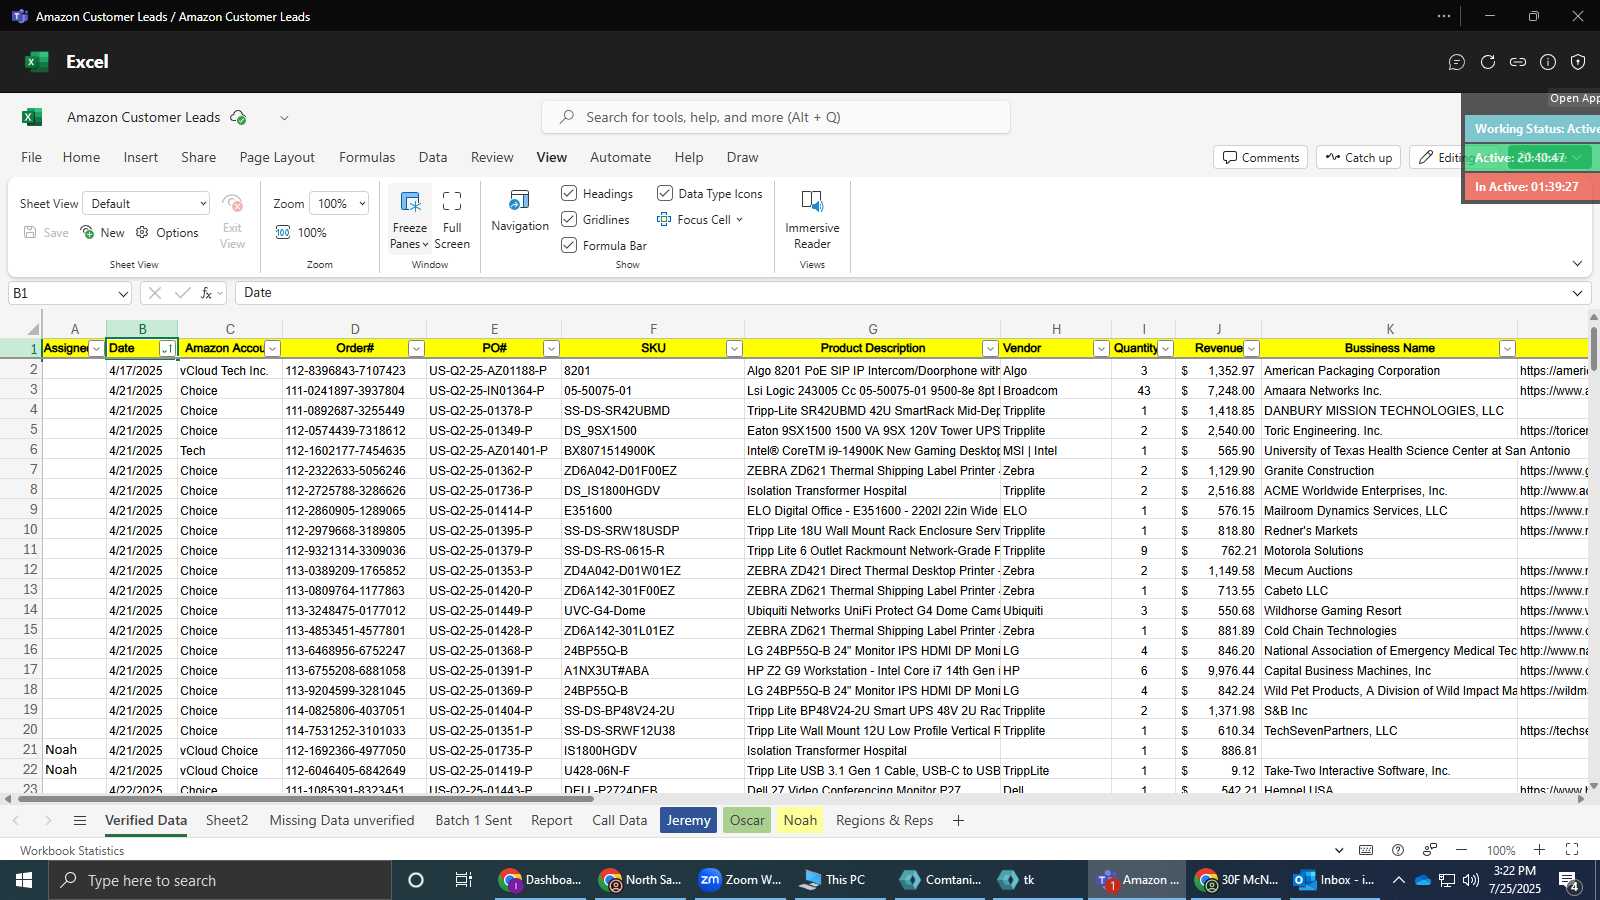Toggle the Formula Bar checkbox
The height and width of the screenshot is (900, 1600).
pyautogui.click(x=569, y=245)
